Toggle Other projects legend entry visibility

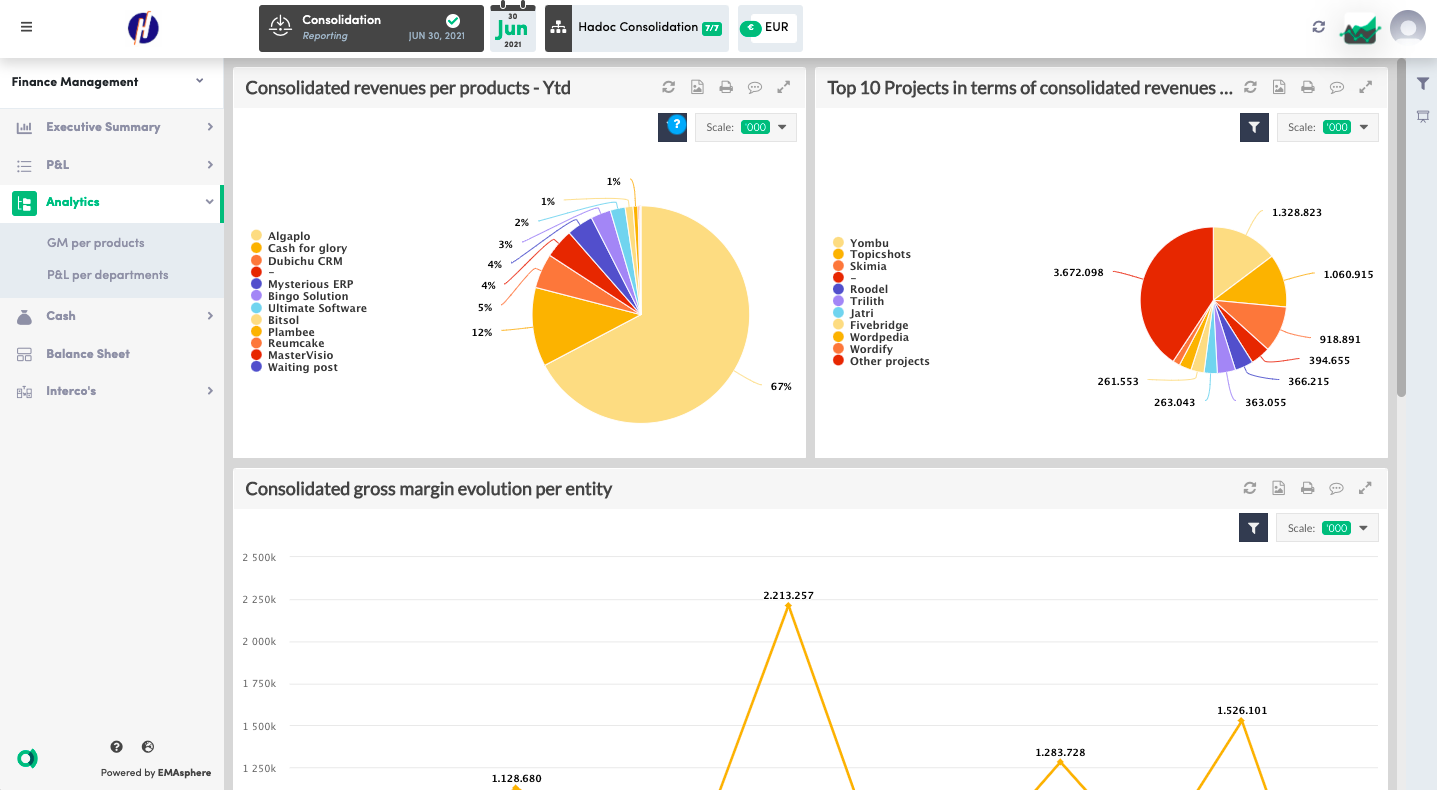(888, 361)
